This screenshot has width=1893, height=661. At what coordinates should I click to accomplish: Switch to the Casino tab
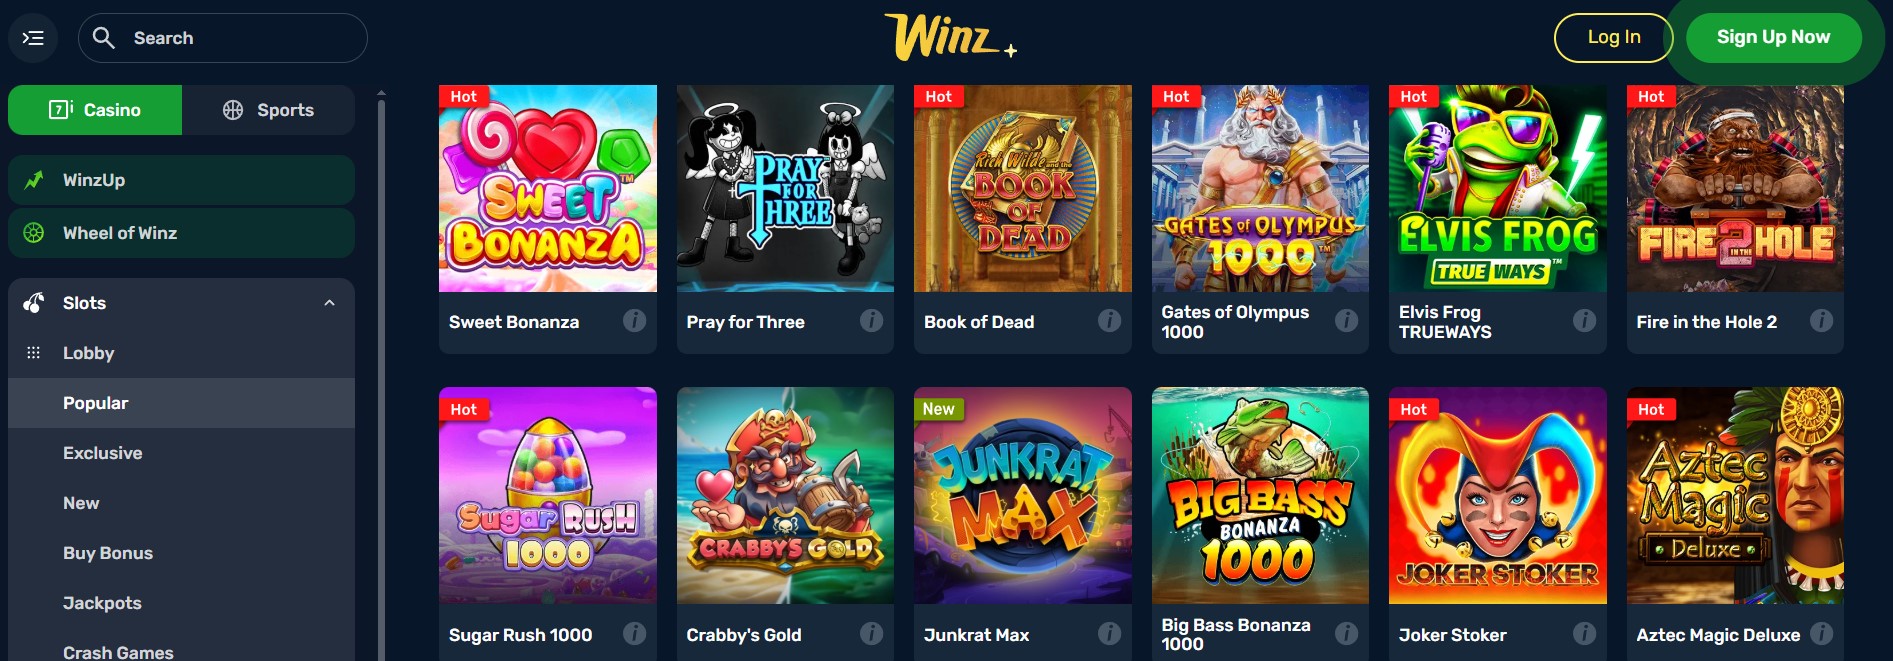click(95, 110)
